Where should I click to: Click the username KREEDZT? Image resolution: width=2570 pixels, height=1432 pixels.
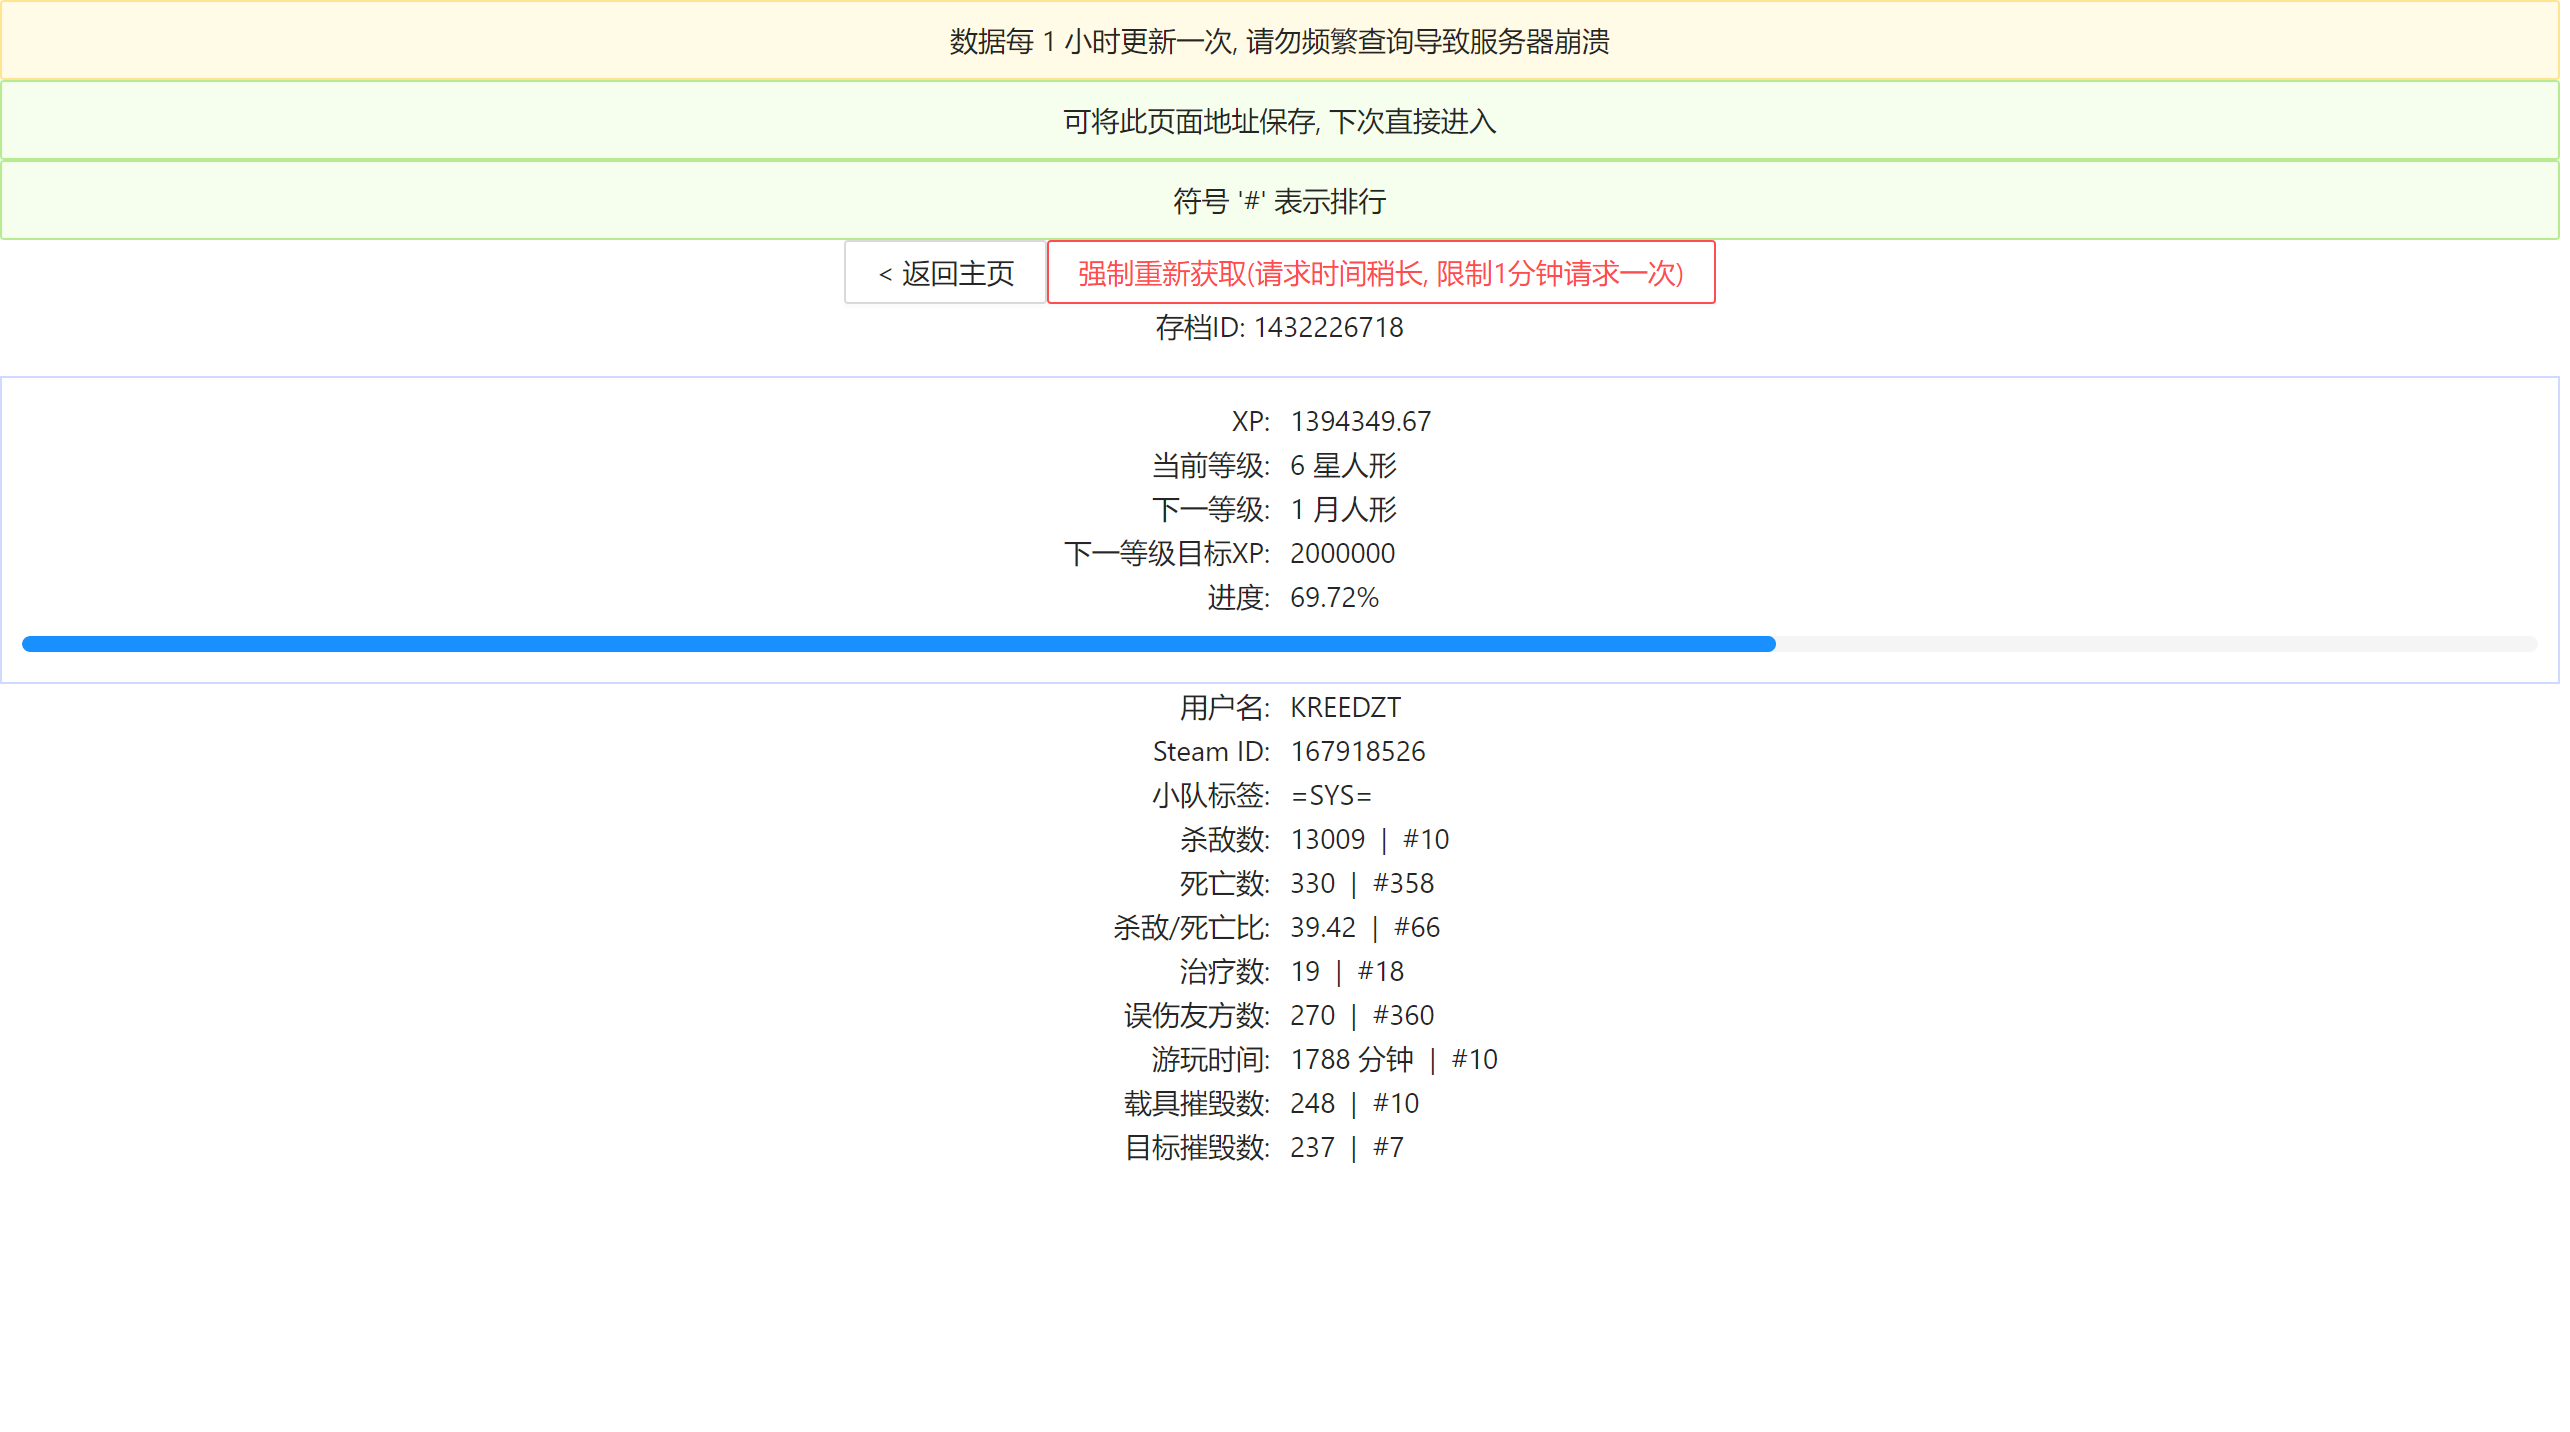(x=1345, y=708)
